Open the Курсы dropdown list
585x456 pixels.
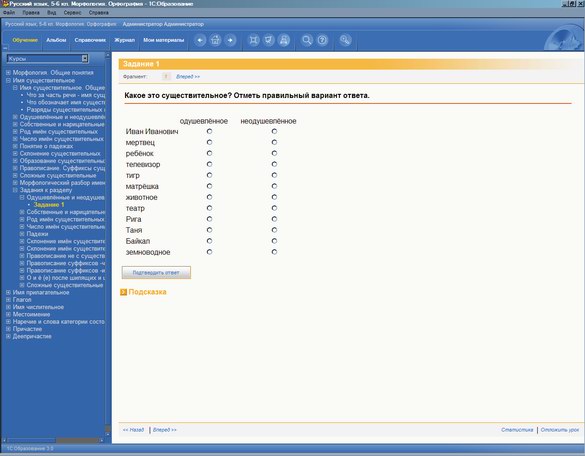pos(85,59)
